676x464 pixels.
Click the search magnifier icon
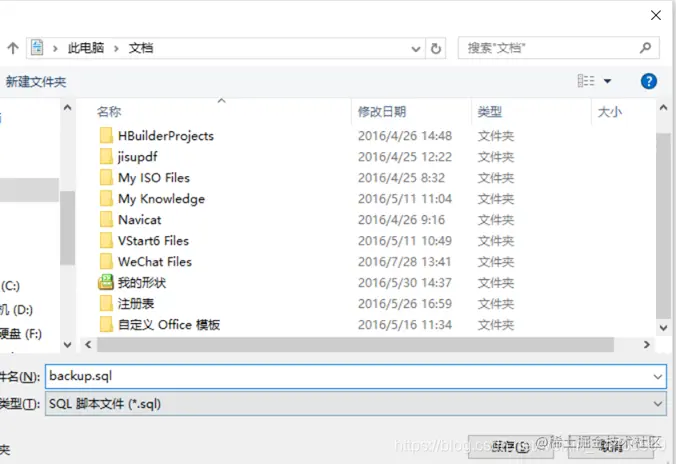pyautogui.click(x=645, y=47)
